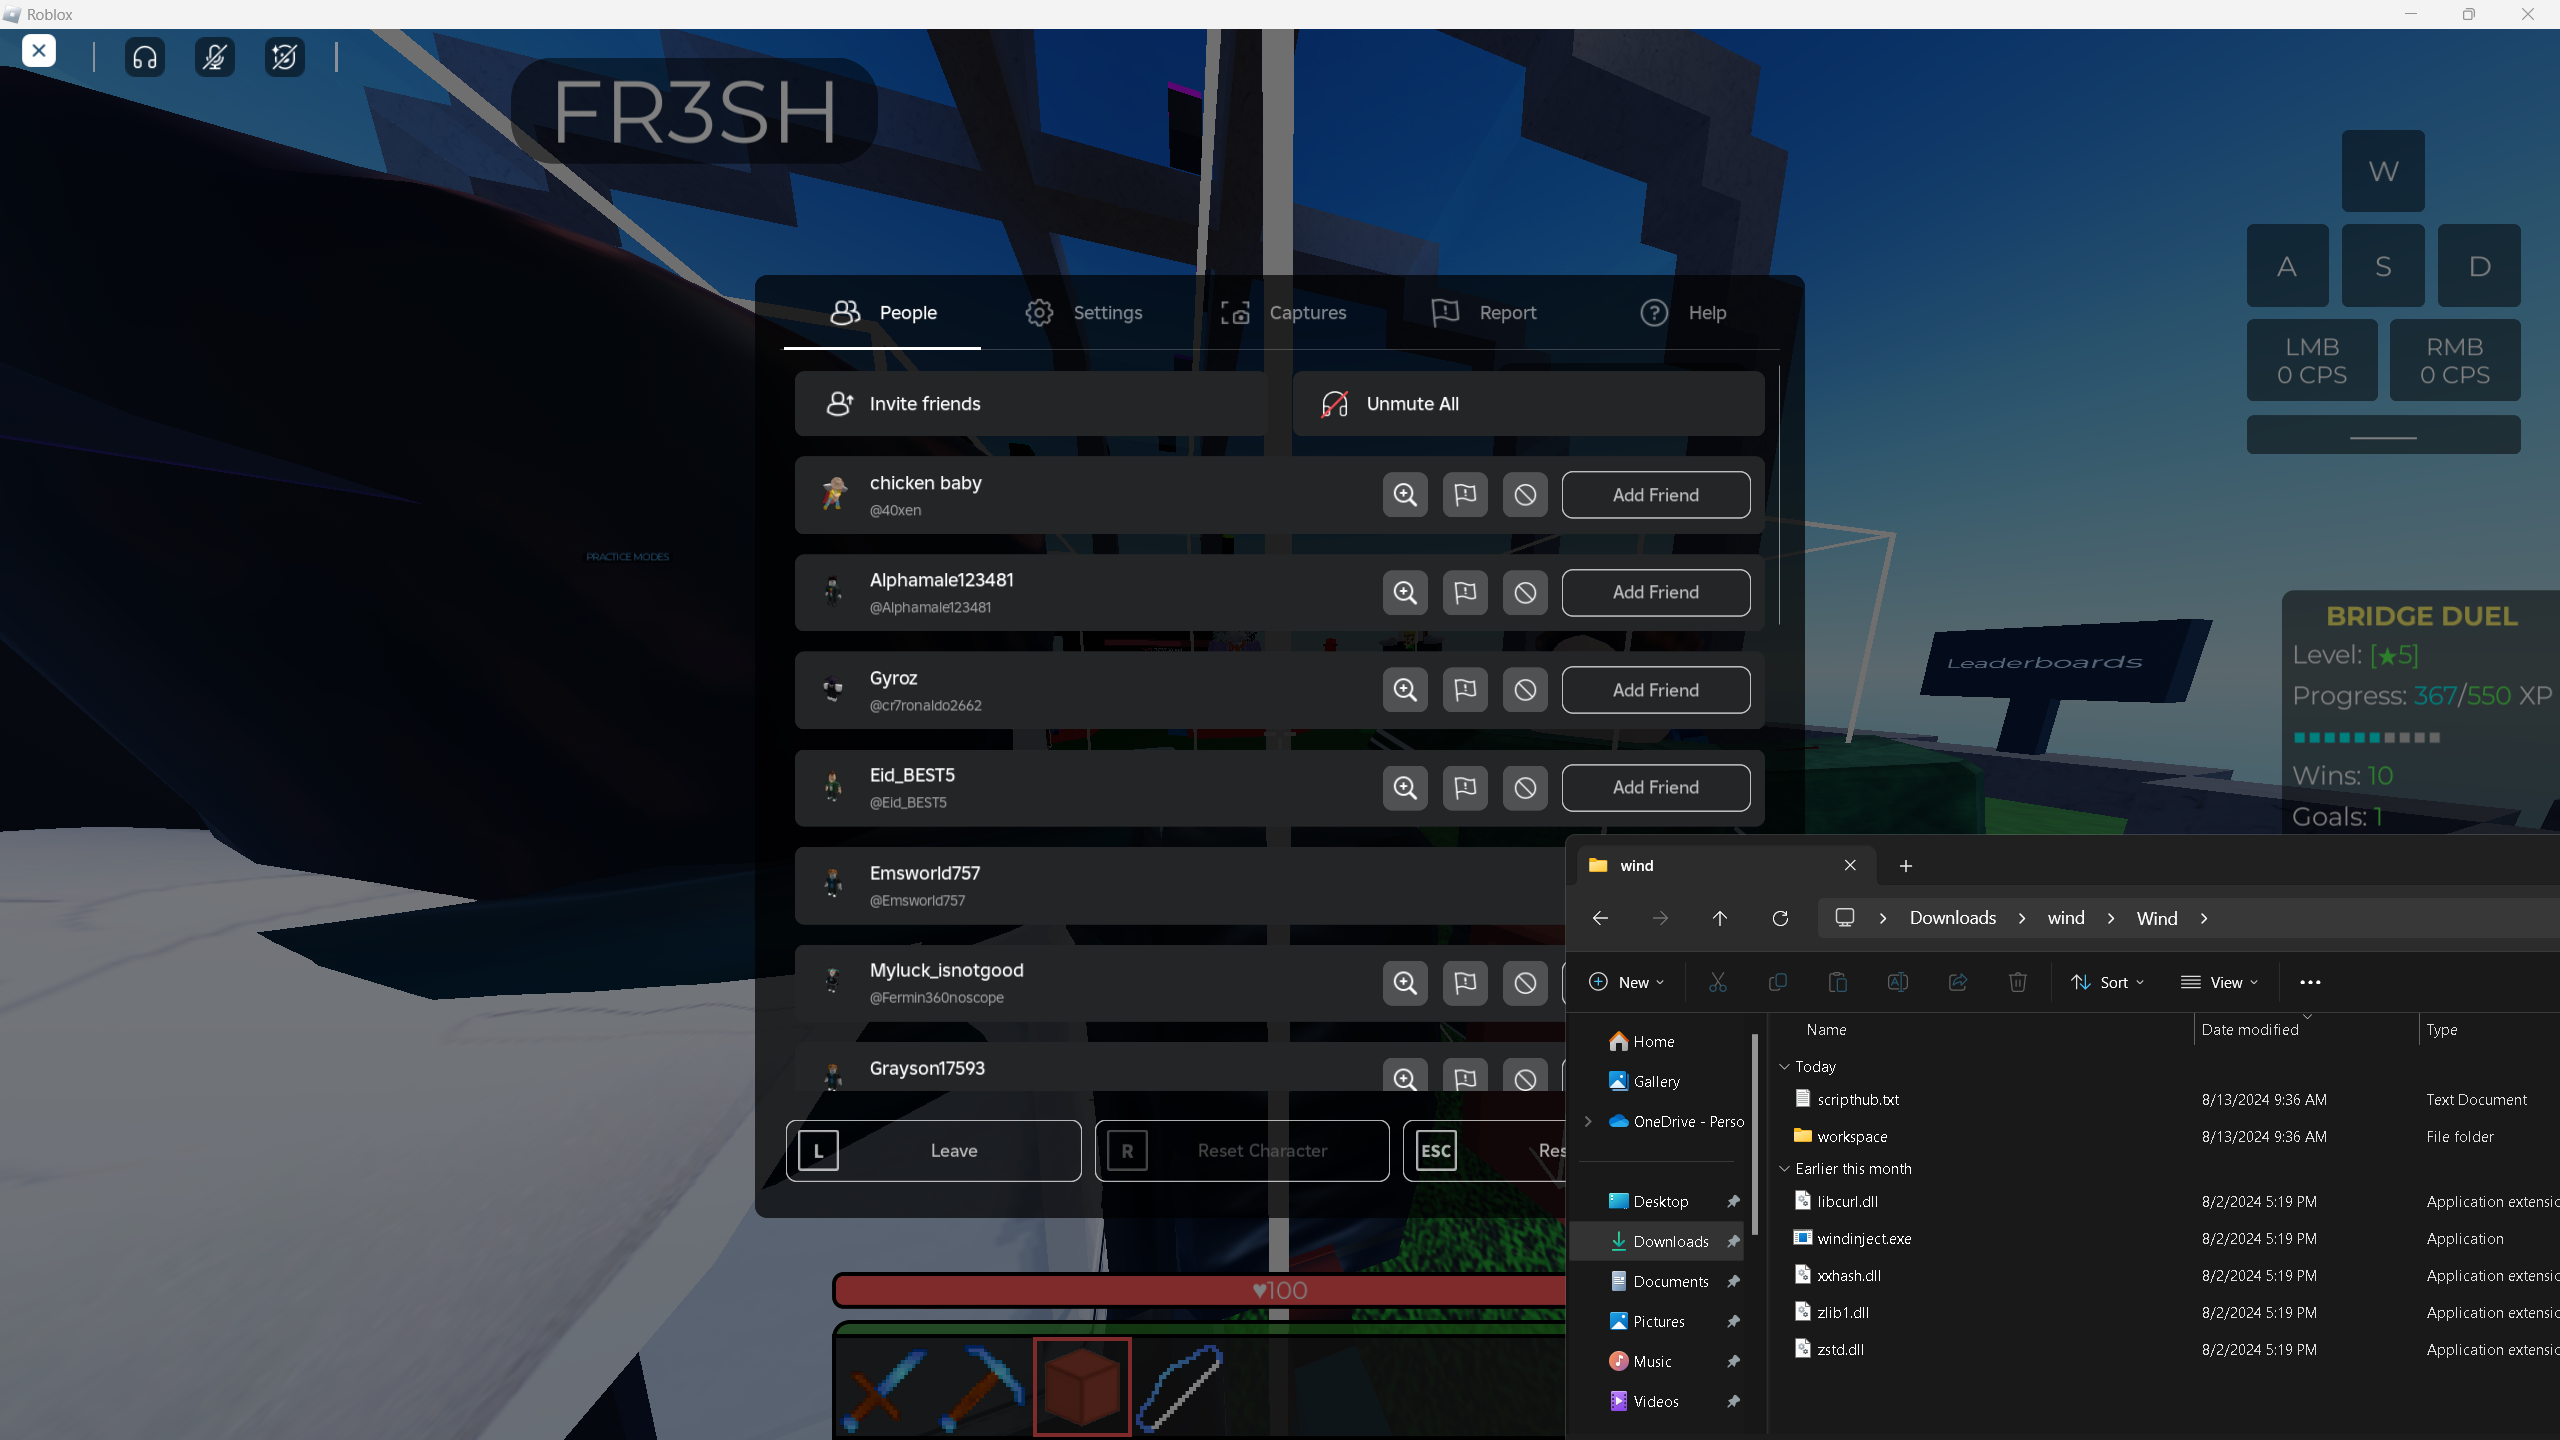Viewport: 2560px width, 1440px height.
Task: Inspect chicken baby's avatar with magnifier
Action: coord(1405,495)
